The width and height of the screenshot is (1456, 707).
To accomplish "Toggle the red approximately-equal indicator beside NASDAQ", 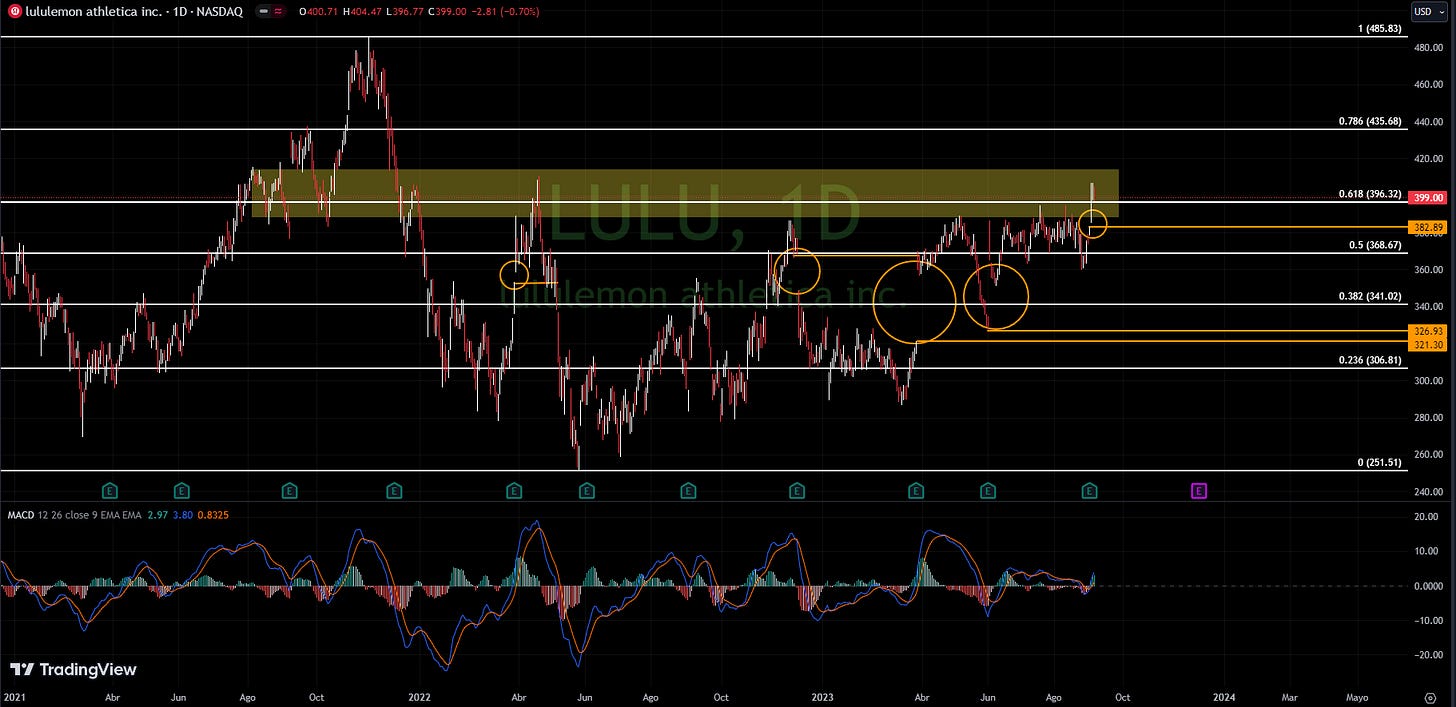I will point(277,12).
